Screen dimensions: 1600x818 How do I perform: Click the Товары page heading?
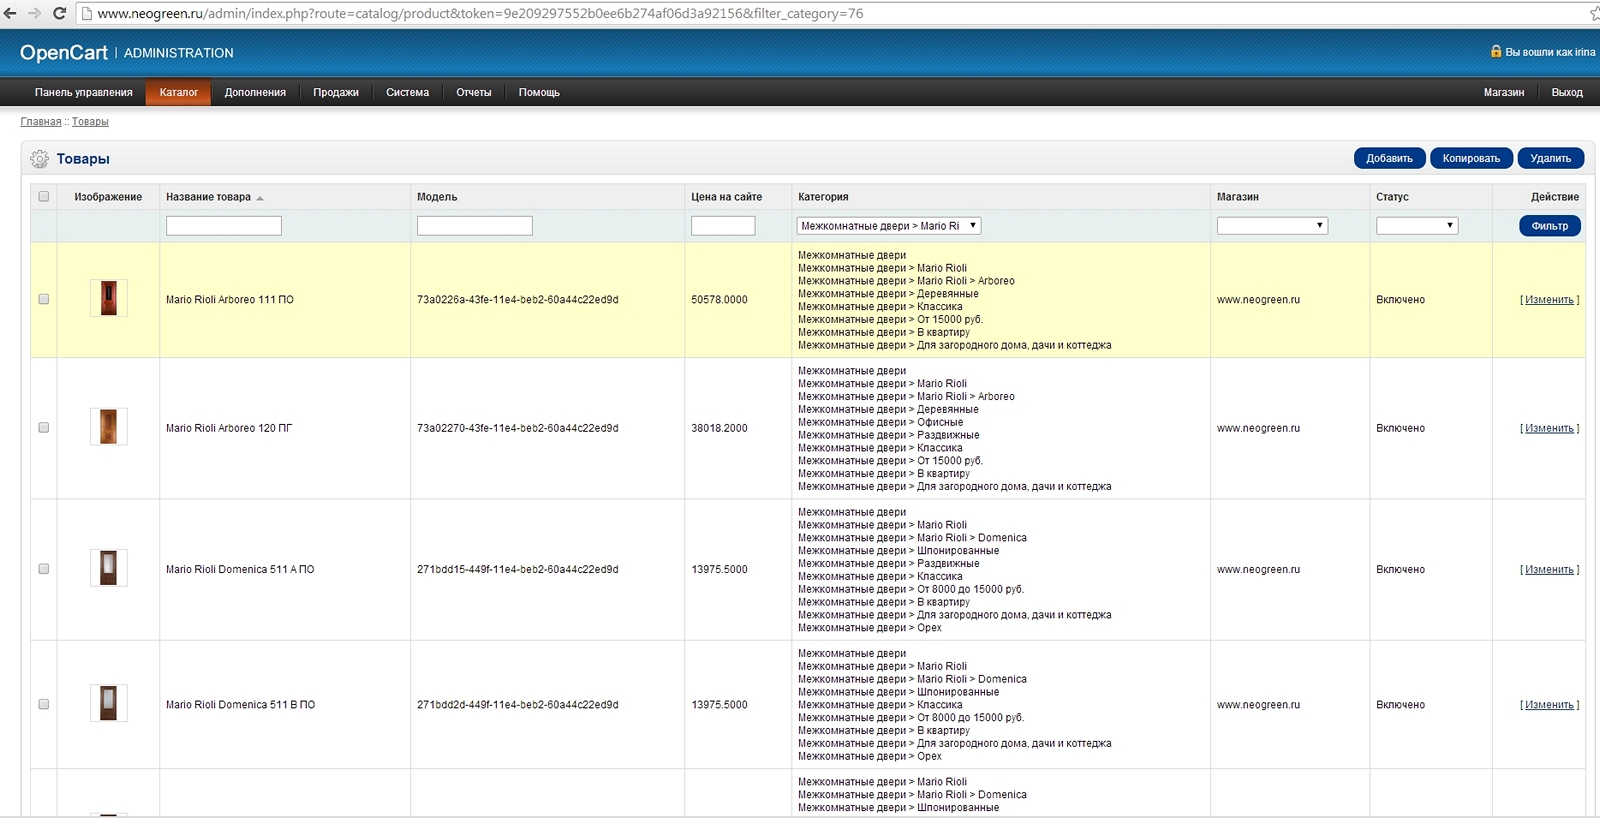coord(83,159)
